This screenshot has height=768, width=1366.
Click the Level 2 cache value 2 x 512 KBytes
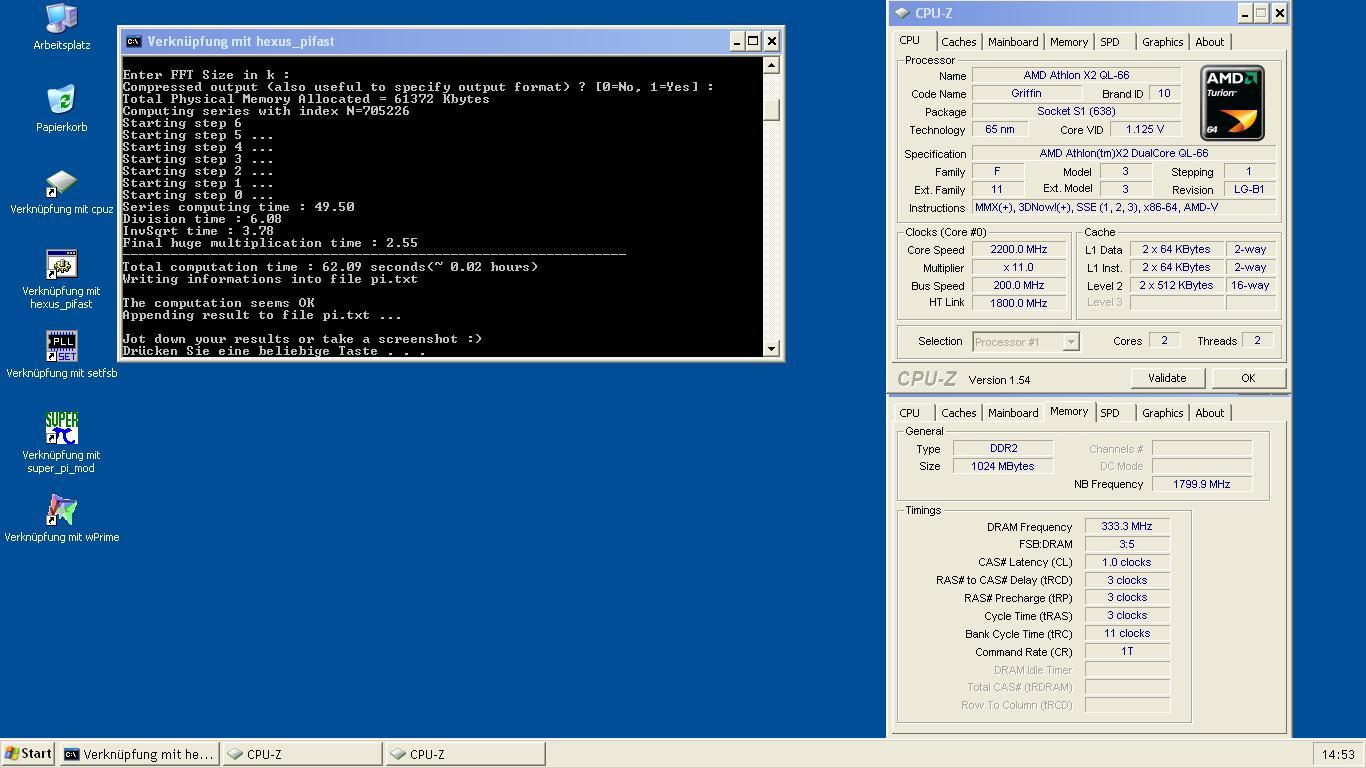pos(1176,286)
